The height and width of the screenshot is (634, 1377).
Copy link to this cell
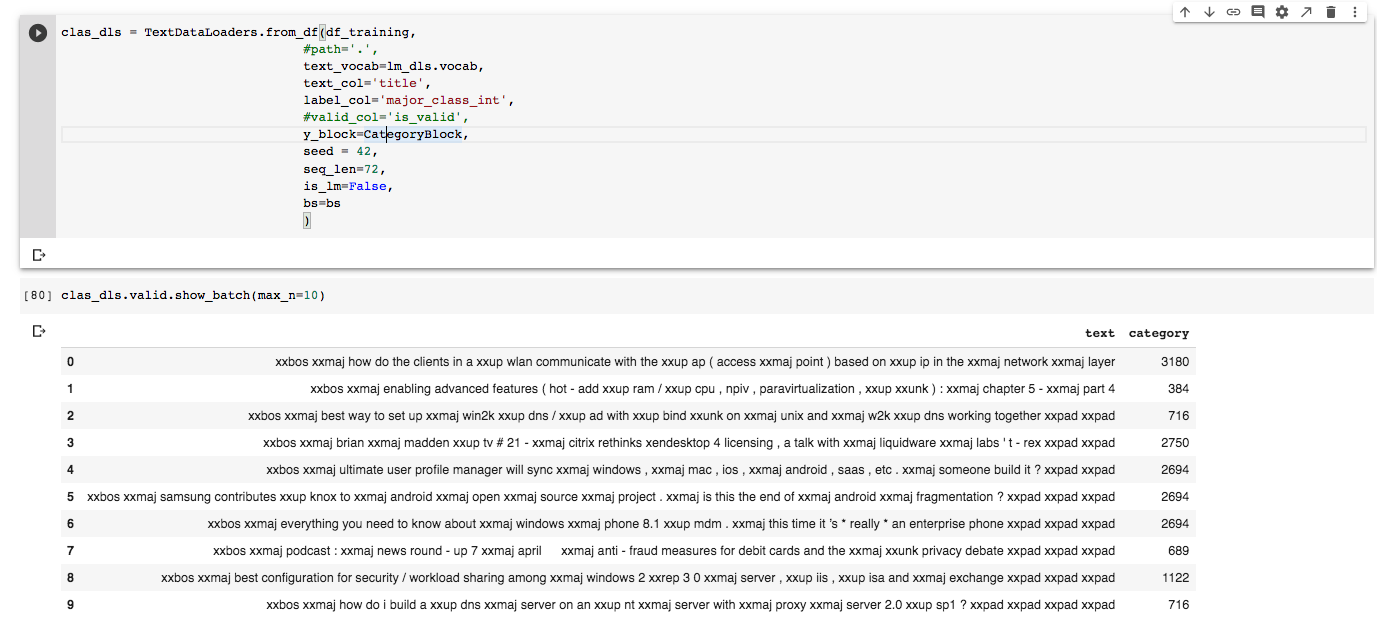(1233, 12)
